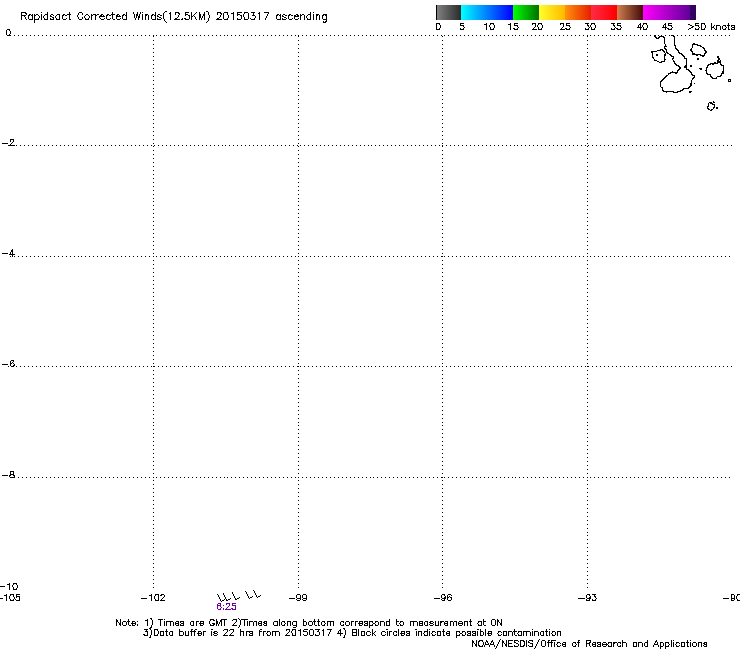Select the '-4' latitude axis label
This screenshot has width=740, height=650.
tap(8, 253)
